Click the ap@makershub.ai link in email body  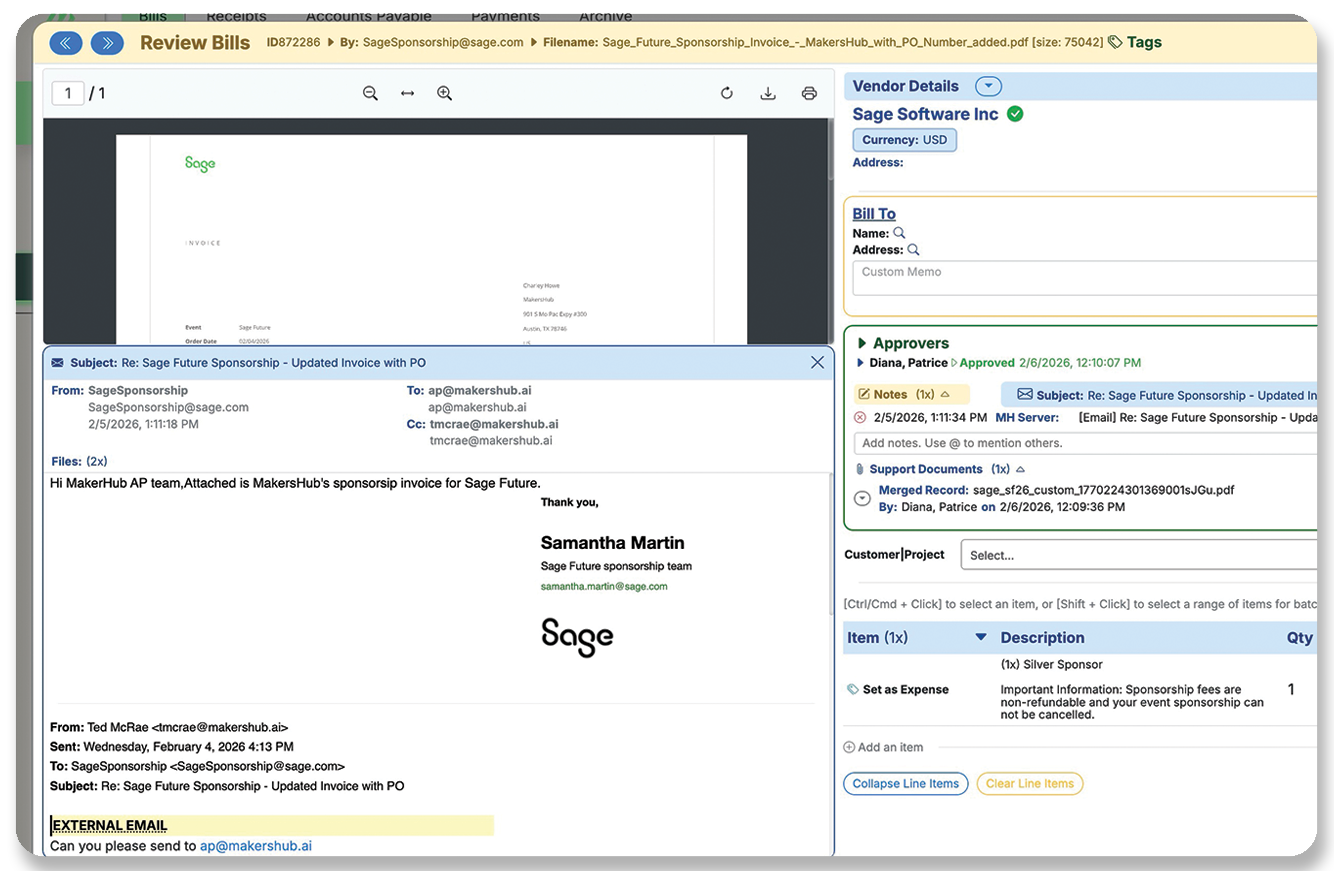coord(256,846)
